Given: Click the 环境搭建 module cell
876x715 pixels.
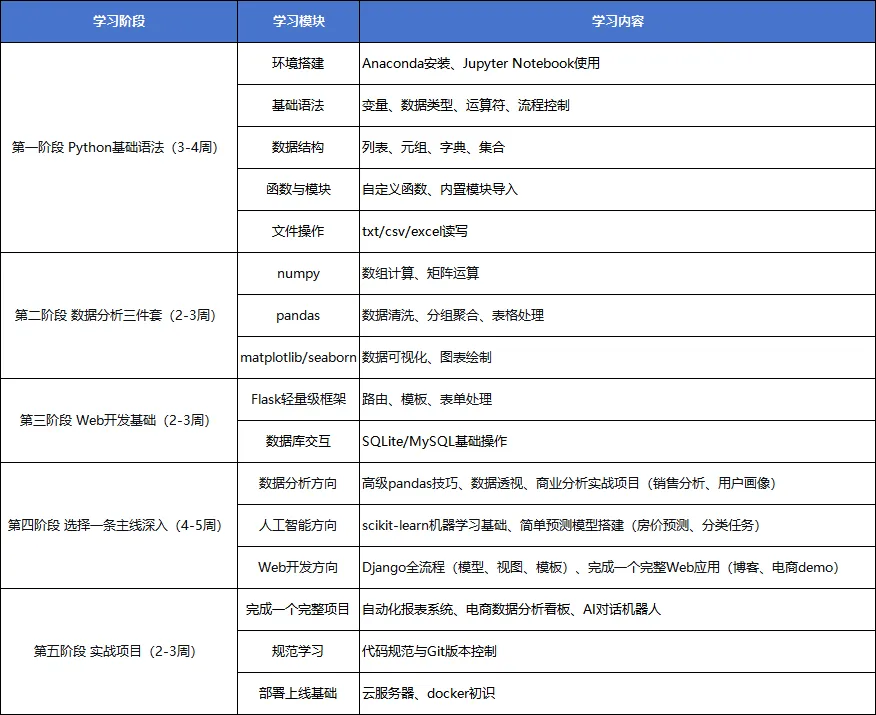Looking at the screenshot, I should 298,64.
